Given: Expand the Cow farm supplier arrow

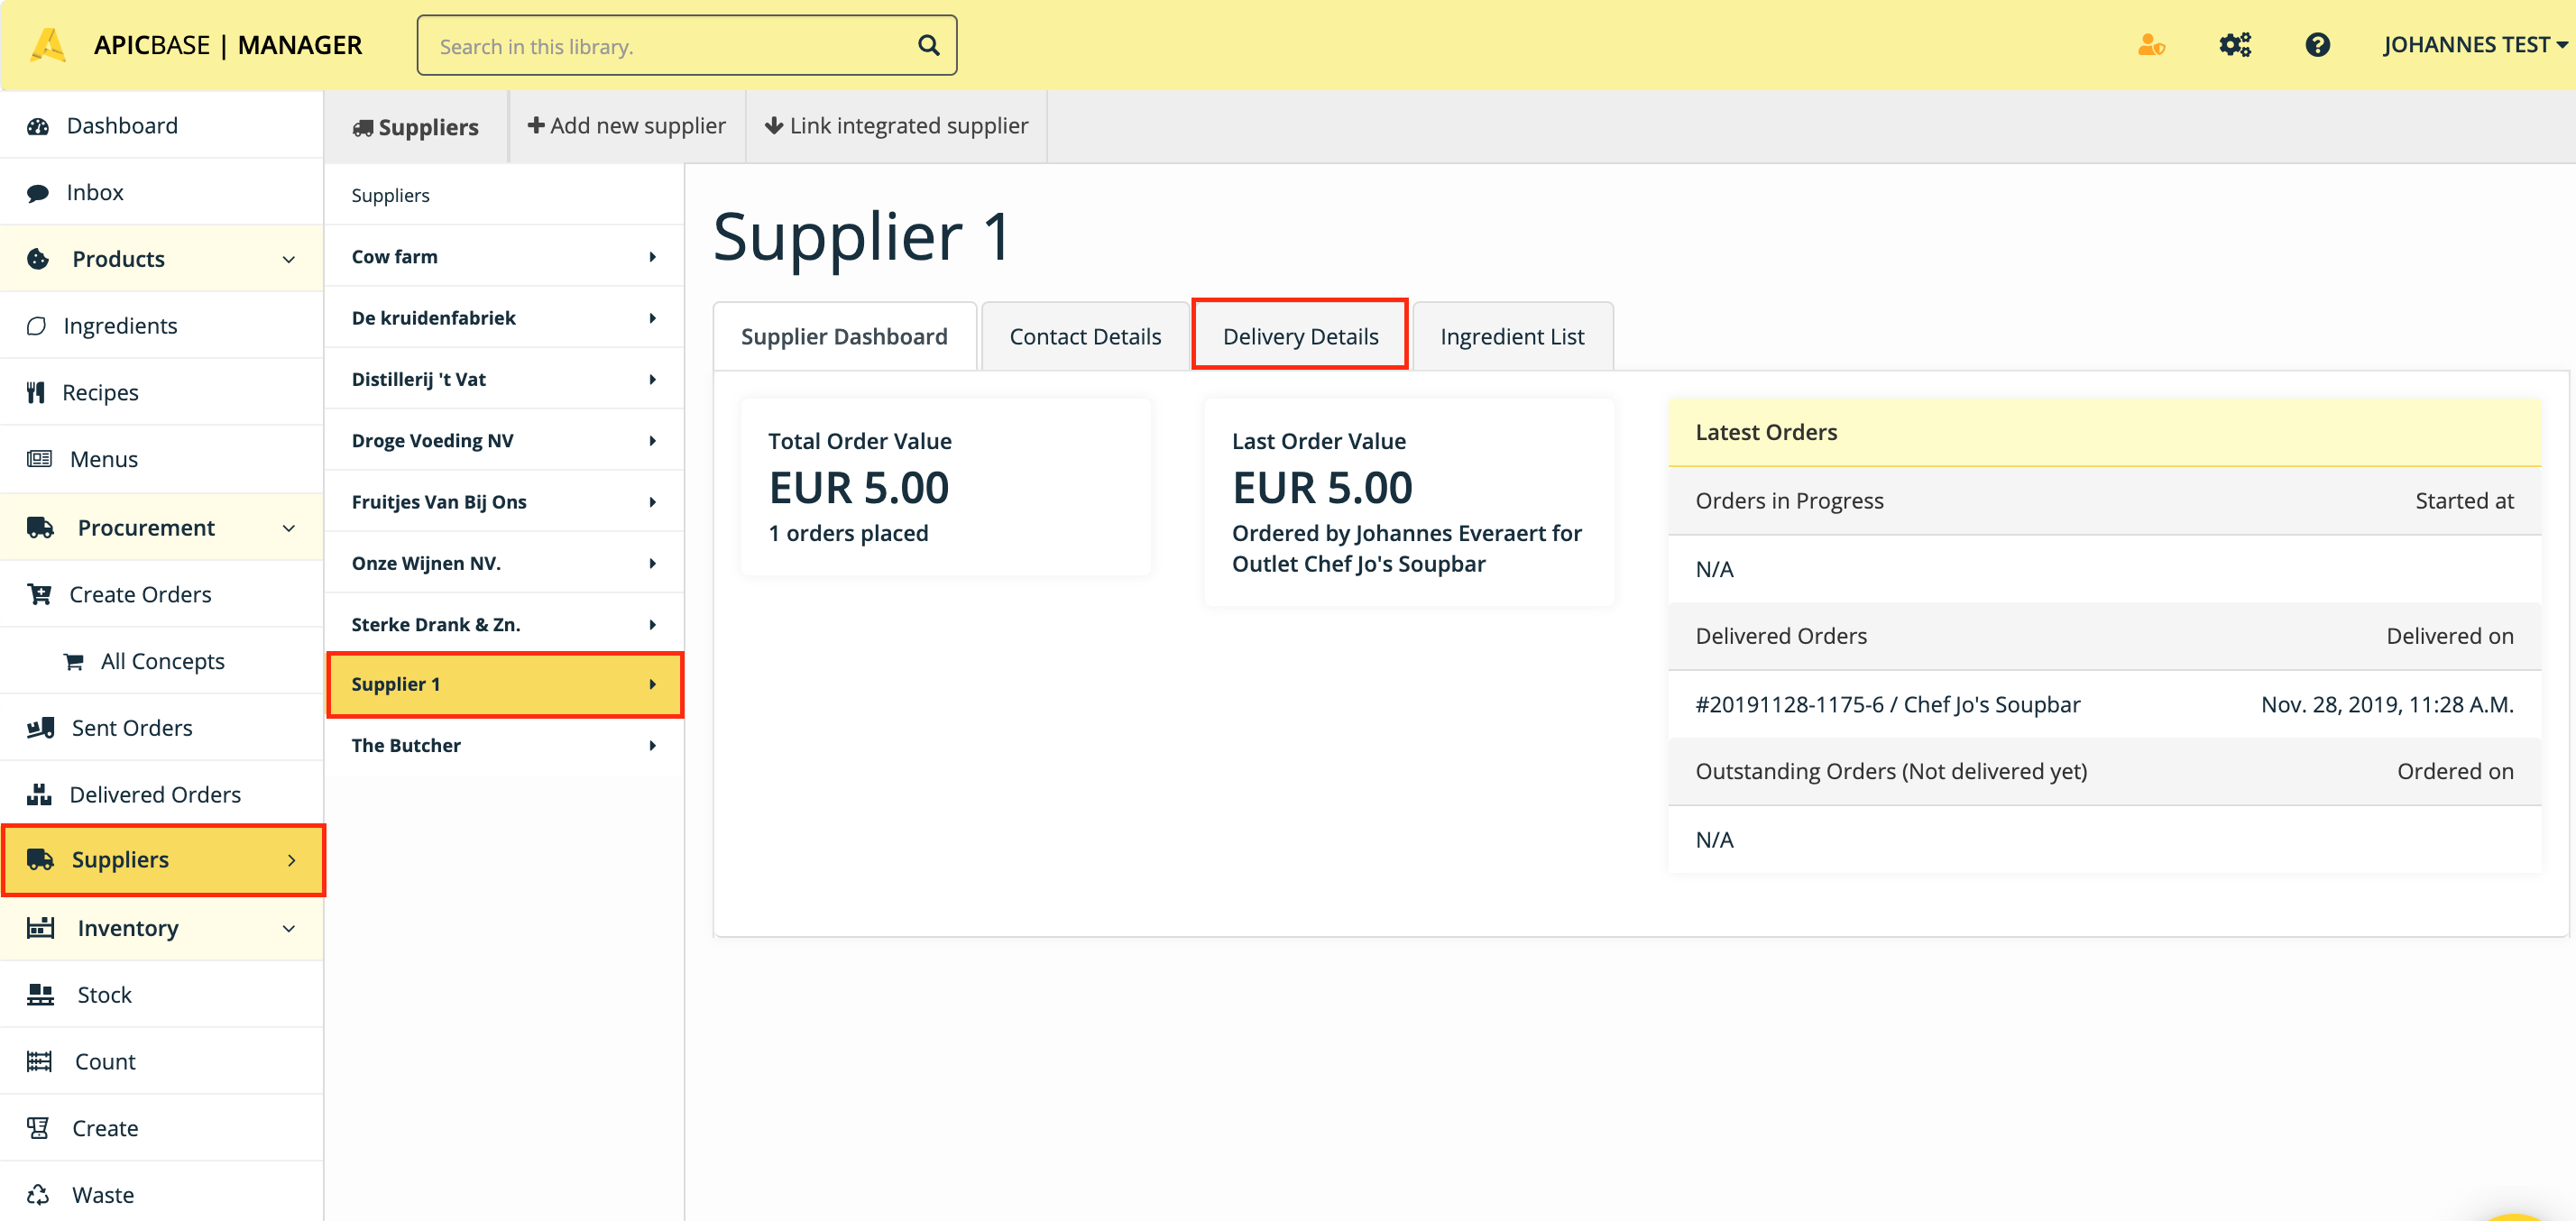Looking at the screenshot, I should [653, 256].
